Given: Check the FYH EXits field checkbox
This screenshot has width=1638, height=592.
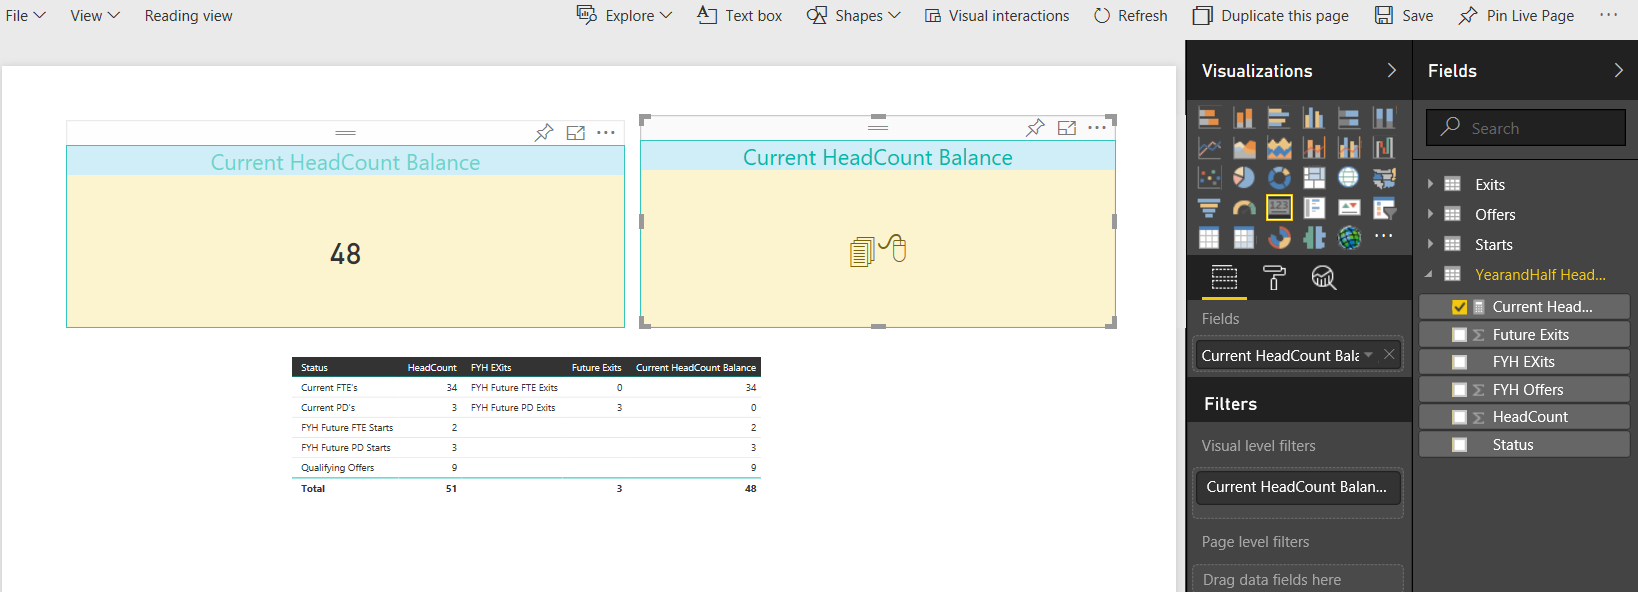Looking at the screenshot, I should tap(1459, 362).
